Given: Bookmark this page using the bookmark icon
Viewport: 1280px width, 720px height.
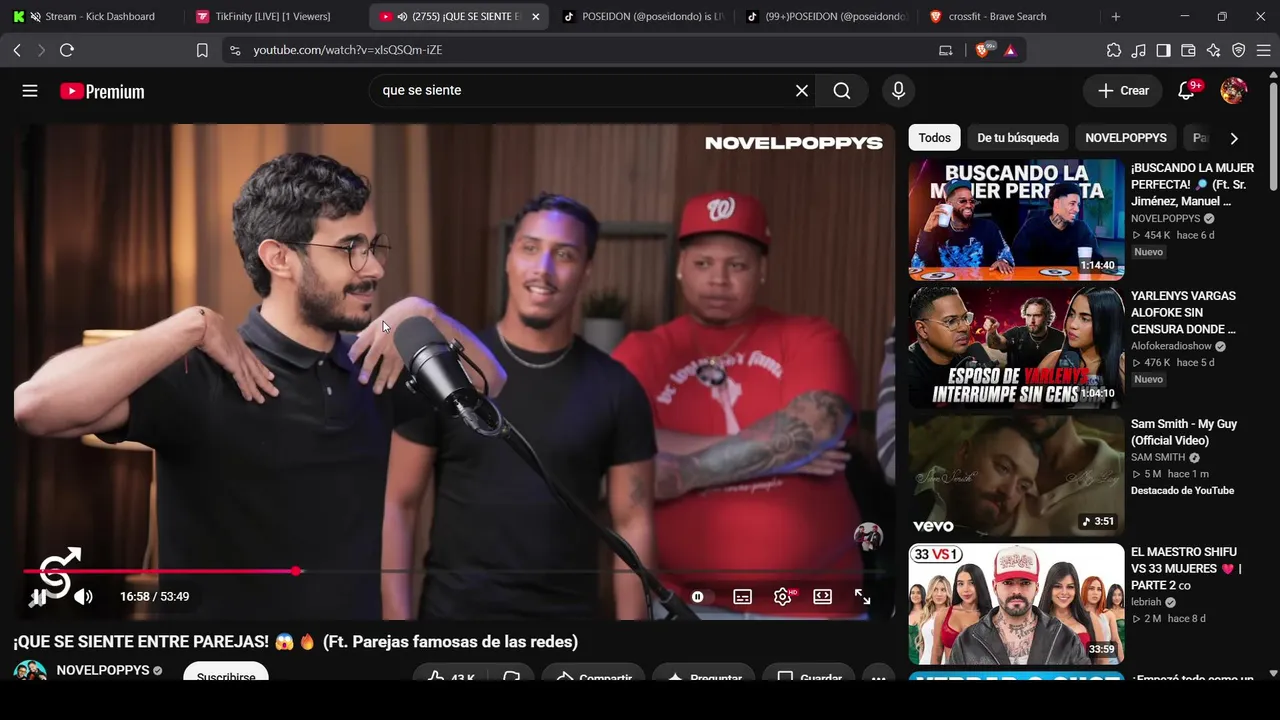Looking at the screenshot, I should point(202,50).
